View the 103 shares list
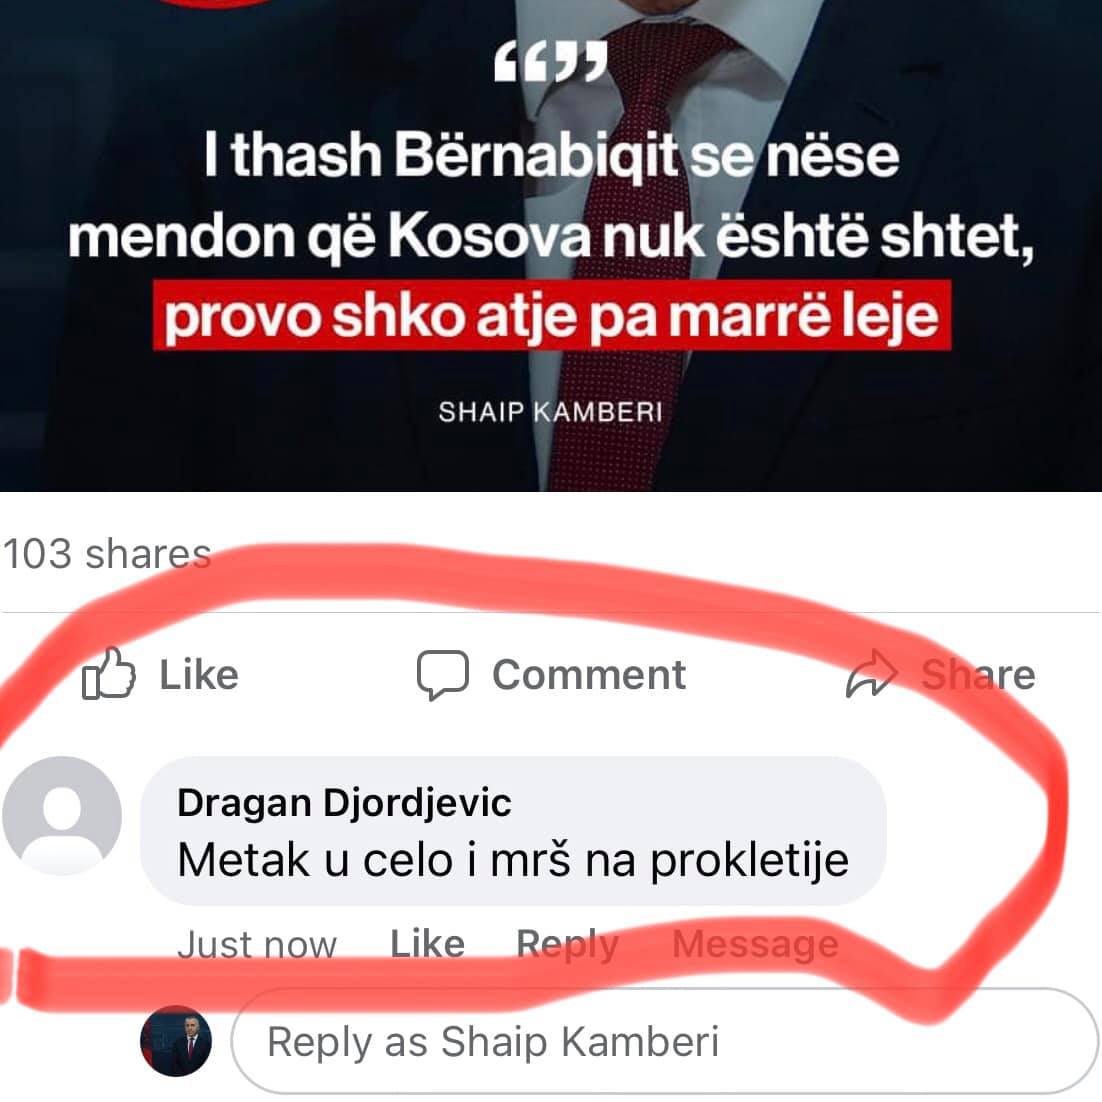The width and height of the screenshot is (1102, 1102). click(x=107, y=553)
